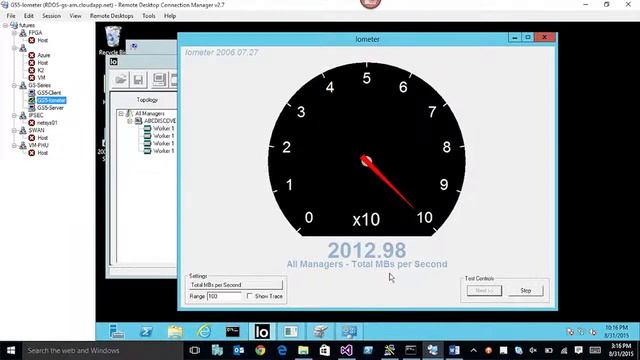Screen dimensions: 640x360
Task: Open Remote Desktop Connection Manager taskbar icon
Action: 433,350
